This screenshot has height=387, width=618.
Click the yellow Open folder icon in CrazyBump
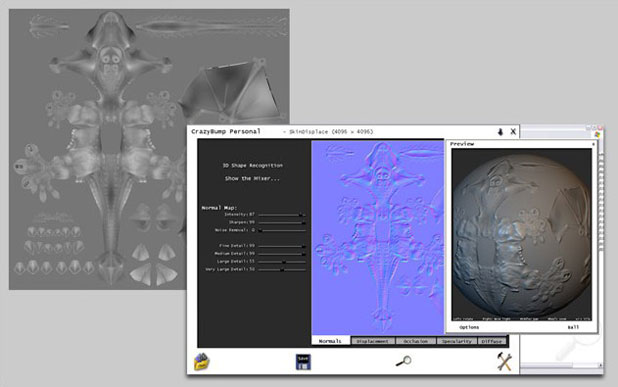[x=202, y=362]
